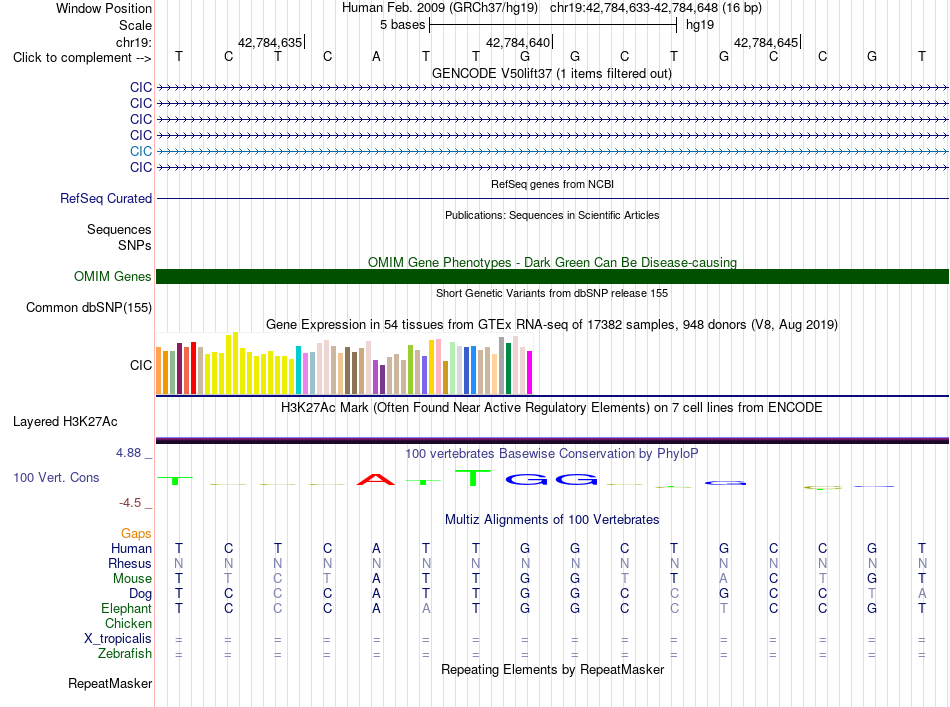Screen dimensions: 950x707
Task: Click the 42,784,640 position marker
Action: 518,42
